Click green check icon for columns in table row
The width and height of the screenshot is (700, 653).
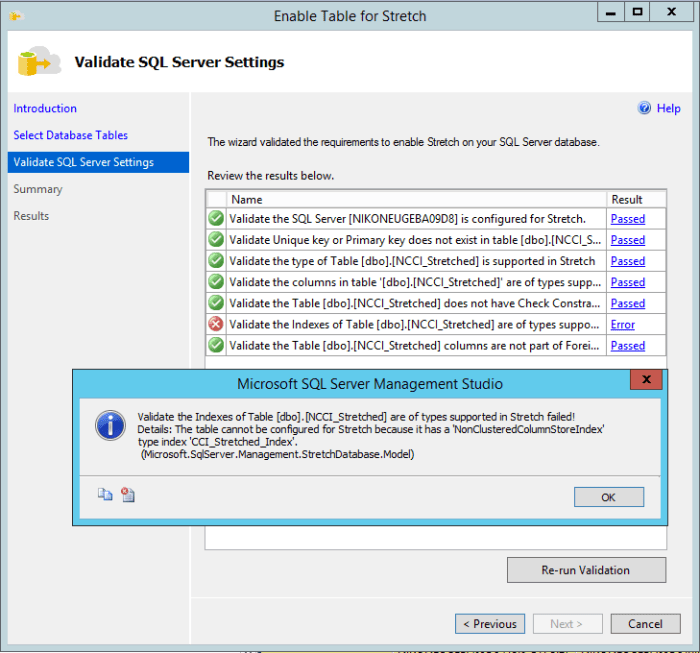216,282
